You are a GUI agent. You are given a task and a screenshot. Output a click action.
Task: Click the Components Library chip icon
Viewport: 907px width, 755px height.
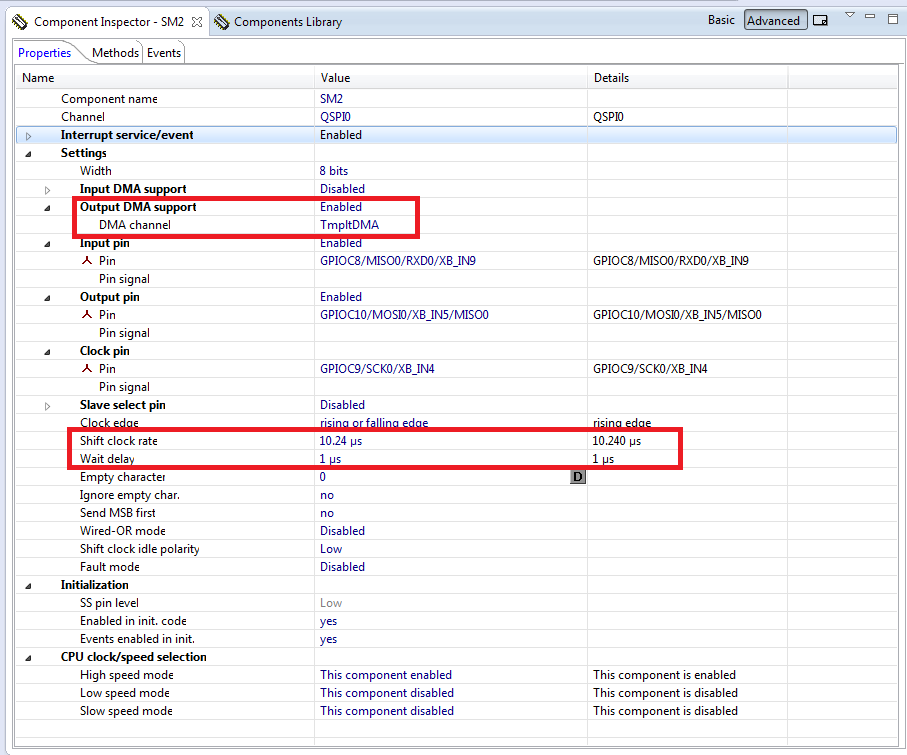[222, 20]
